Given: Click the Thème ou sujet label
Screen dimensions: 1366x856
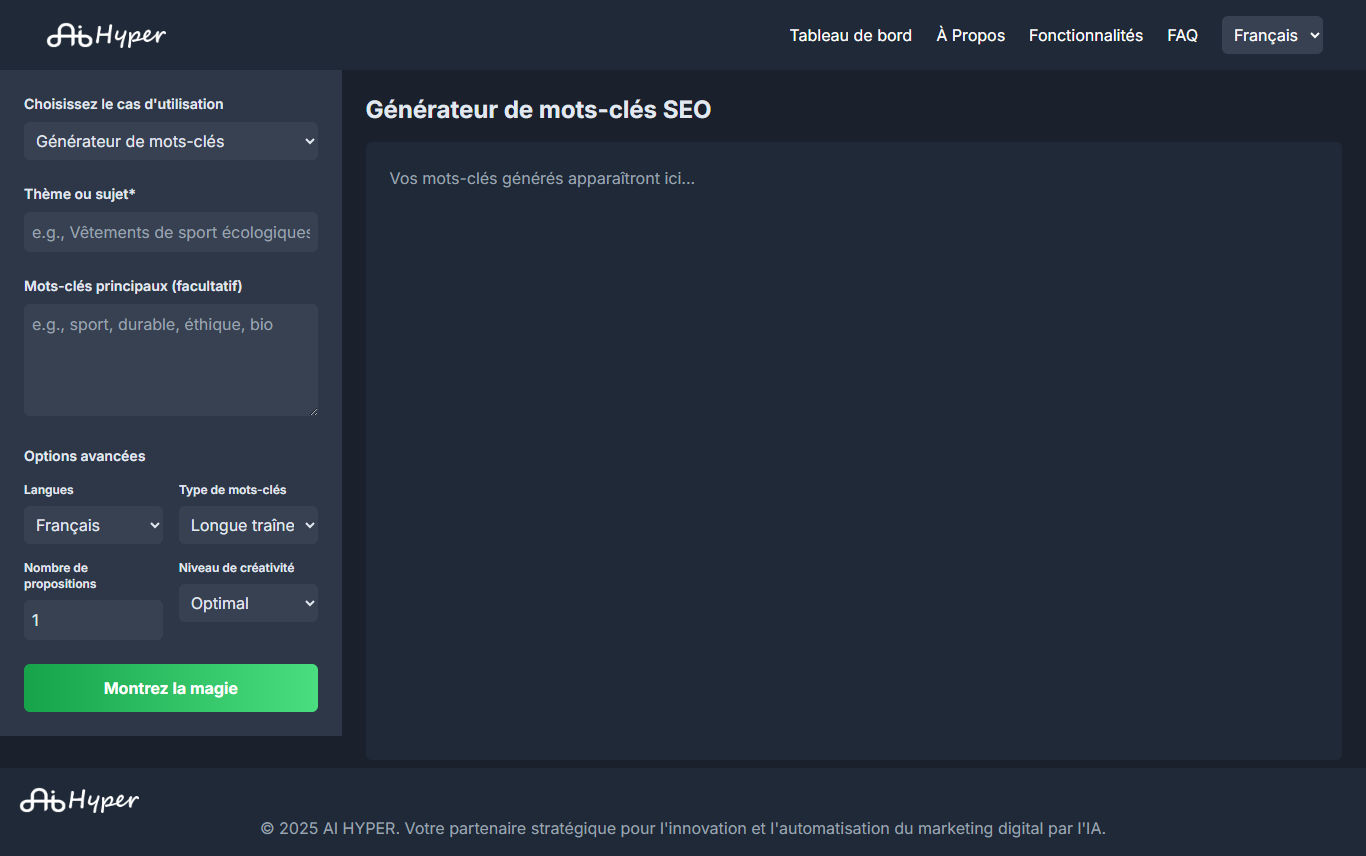Looking at the screenshot, I should coord(80,194).
